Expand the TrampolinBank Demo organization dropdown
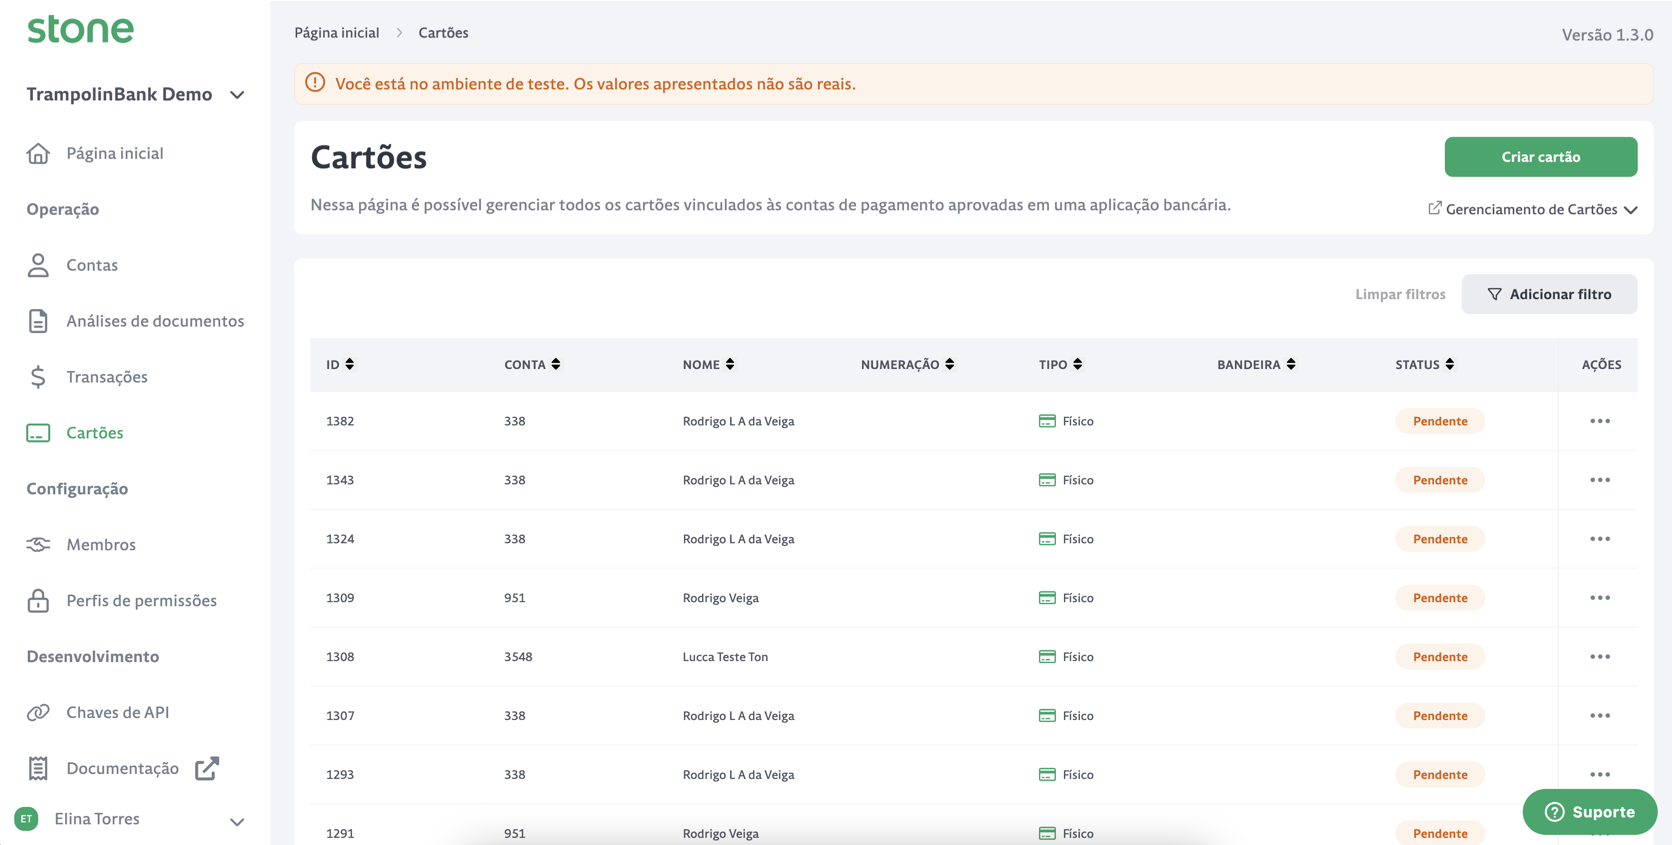The width and height of the screenshot is (1672, 845). 237,95
